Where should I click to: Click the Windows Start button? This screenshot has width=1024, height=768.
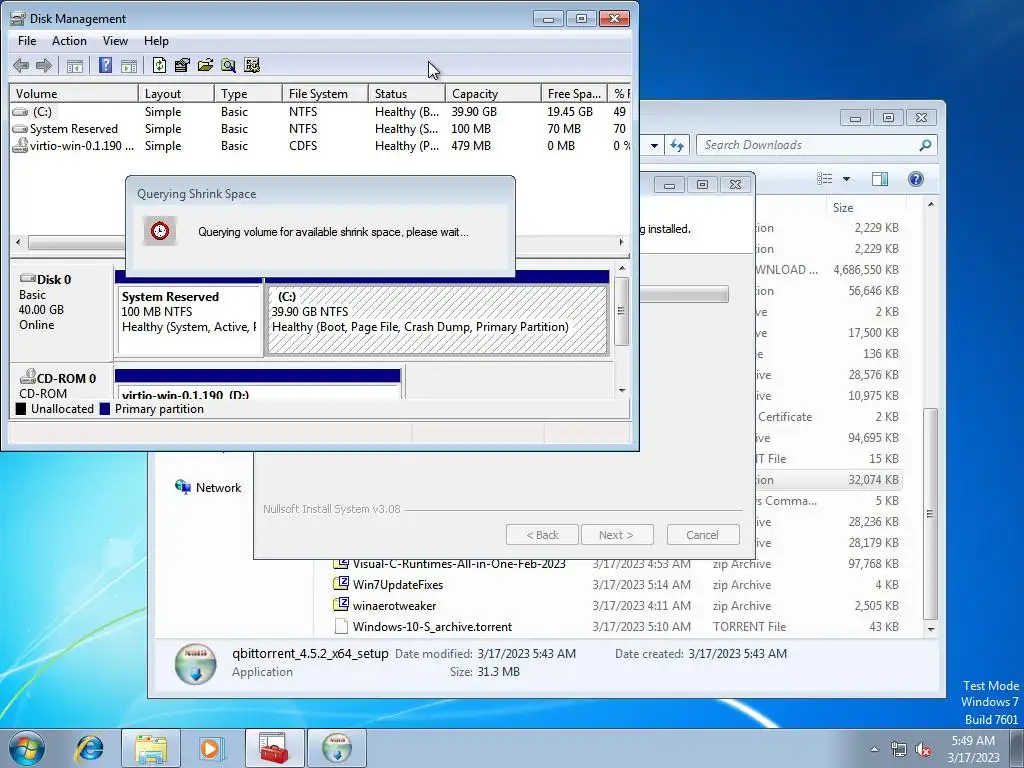[x=27, y=748]
